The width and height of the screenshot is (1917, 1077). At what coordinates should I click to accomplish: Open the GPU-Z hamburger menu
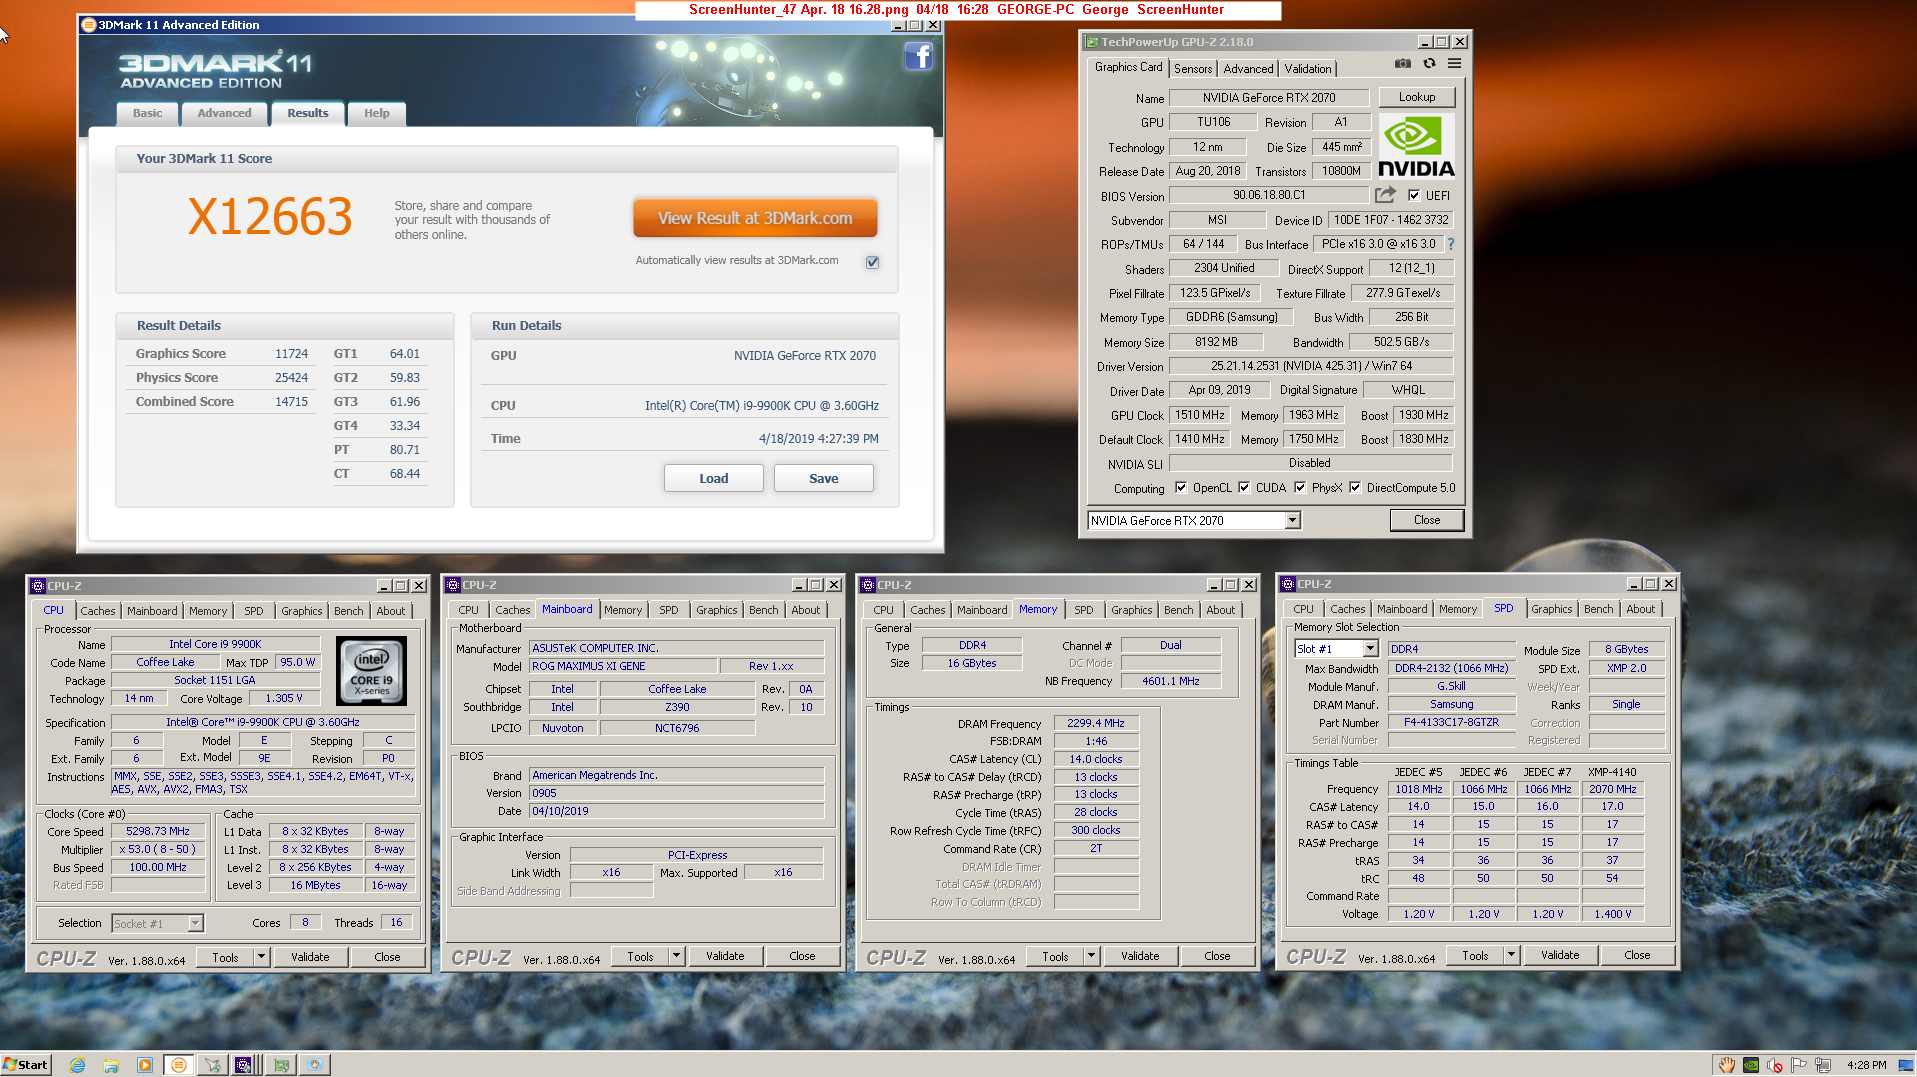click(x=1454, y=63)
